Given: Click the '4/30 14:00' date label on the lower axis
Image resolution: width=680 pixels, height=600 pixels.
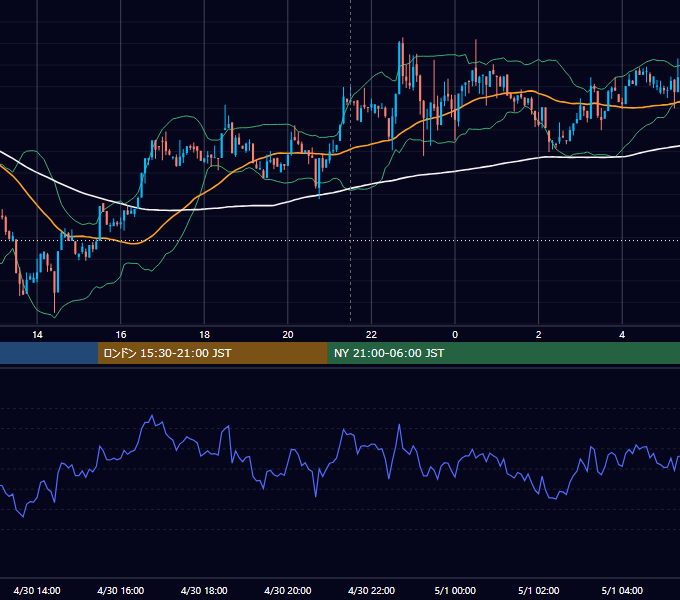Looking at the screenshot, I should click(37, 590).
